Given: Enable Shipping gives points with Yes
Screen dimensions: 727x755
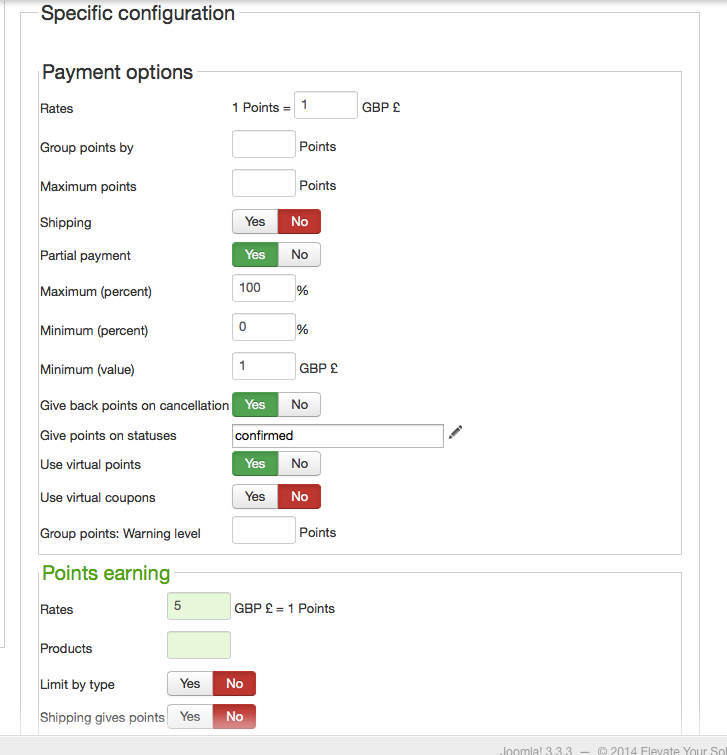Looking at the screenshot, I should point(190,717).
